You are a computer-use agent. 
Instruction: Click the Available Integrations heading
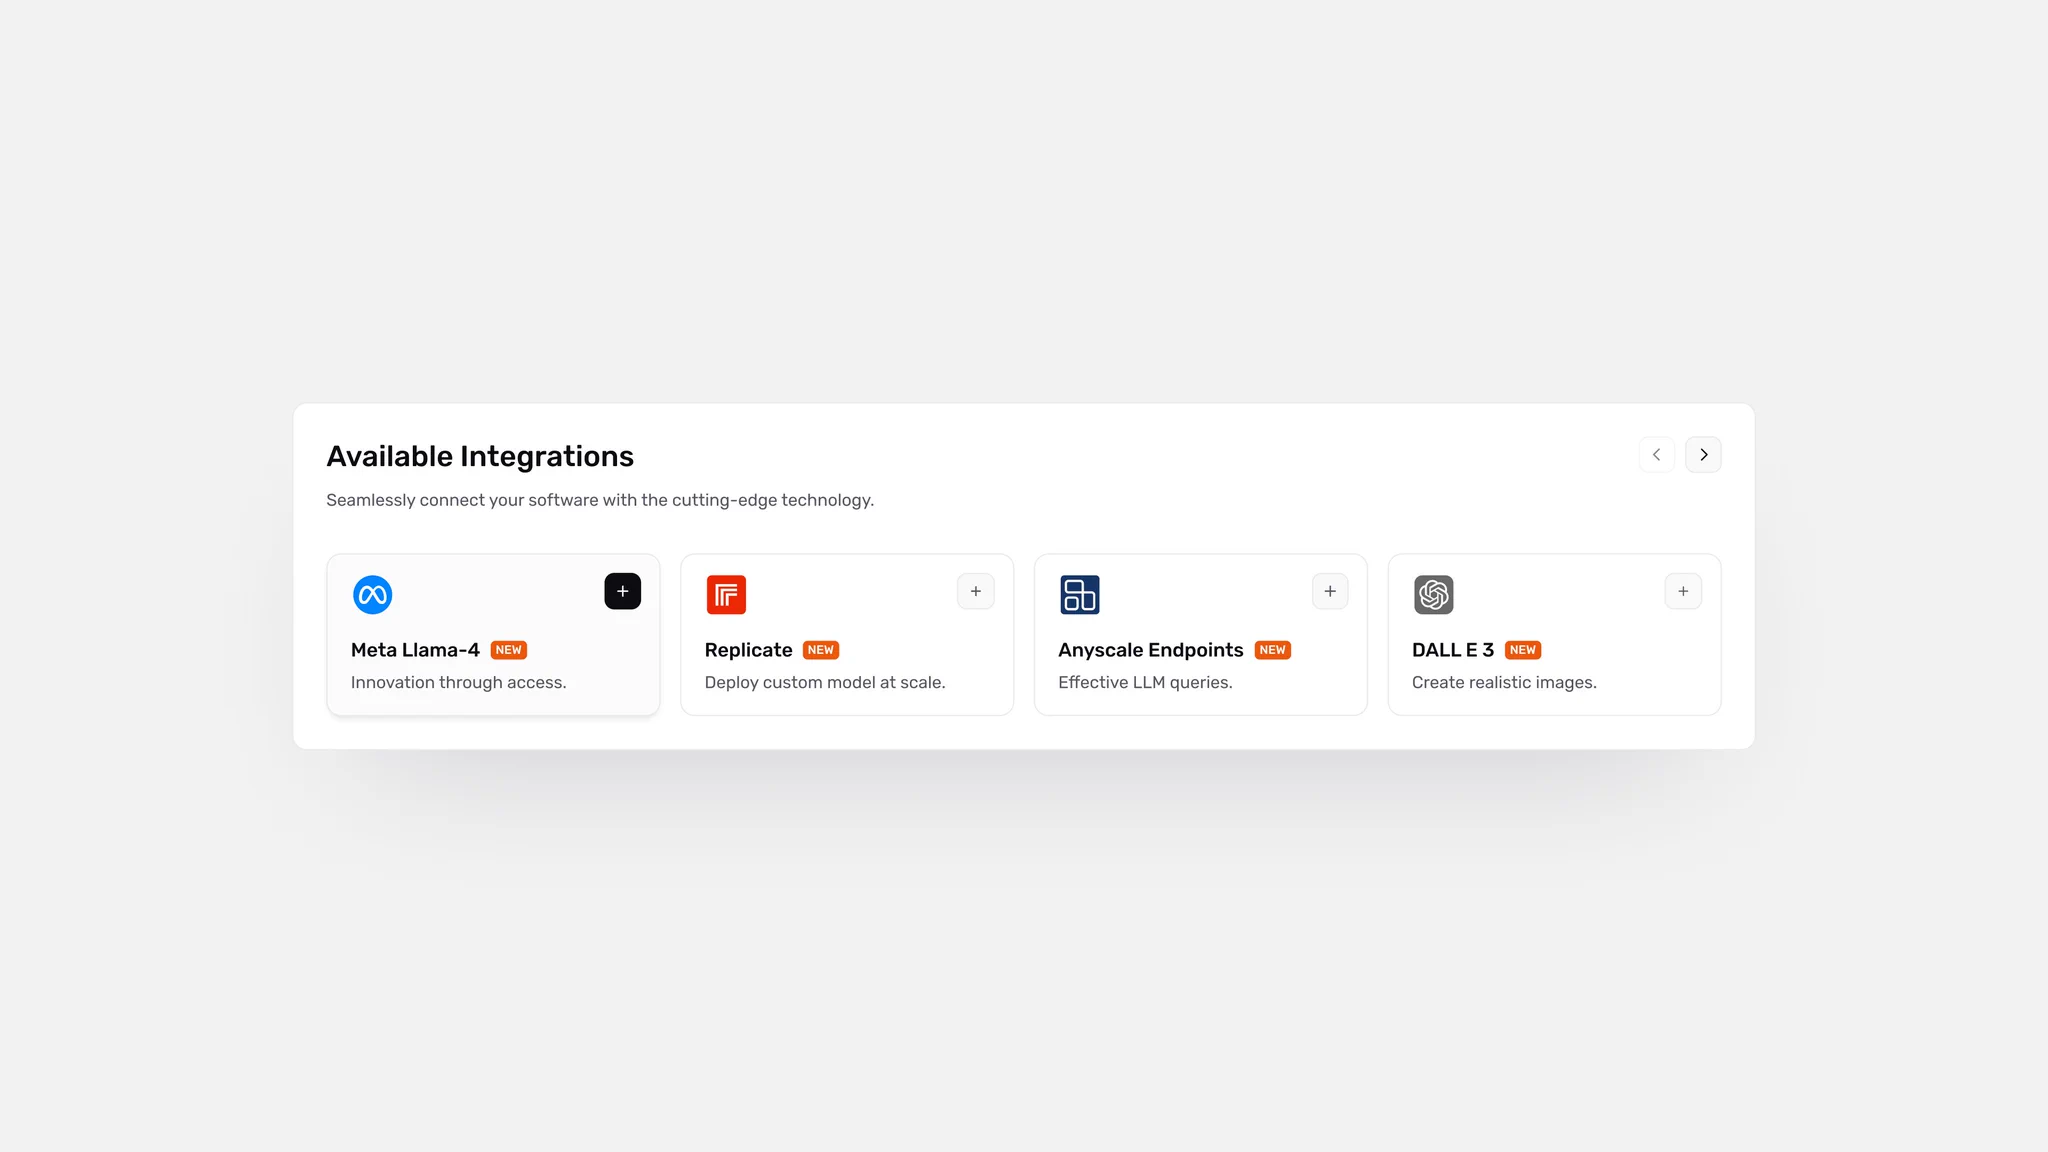click(x=480, y=456)
